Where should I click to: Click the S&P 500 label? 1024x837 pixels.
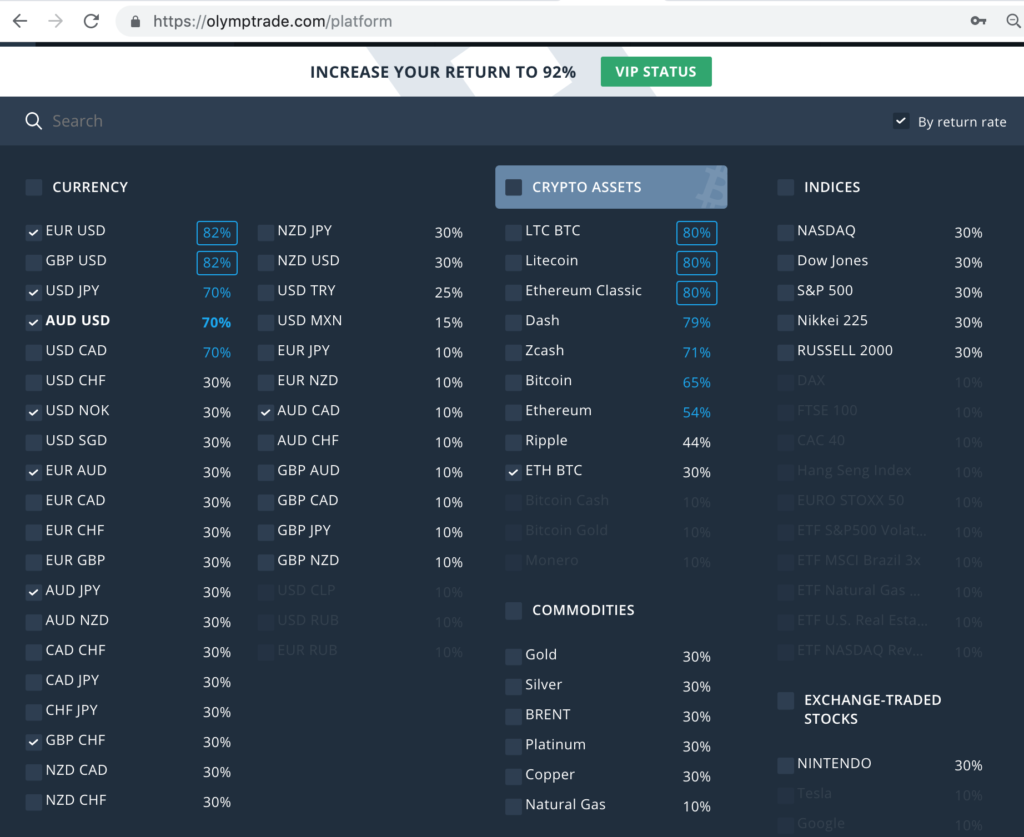[x=825, y=291]
